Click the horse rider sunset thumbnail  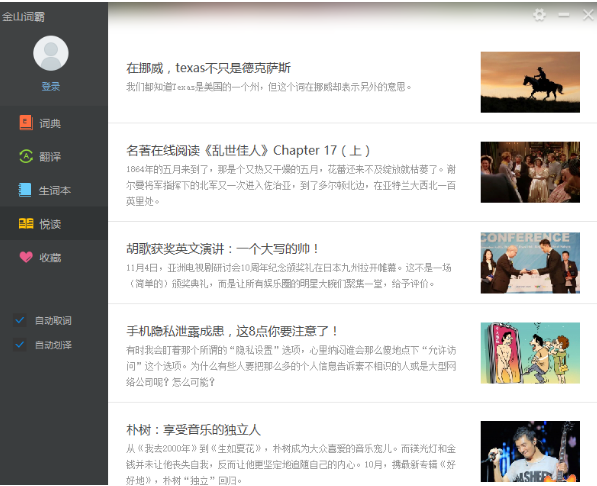pos(530,82)
